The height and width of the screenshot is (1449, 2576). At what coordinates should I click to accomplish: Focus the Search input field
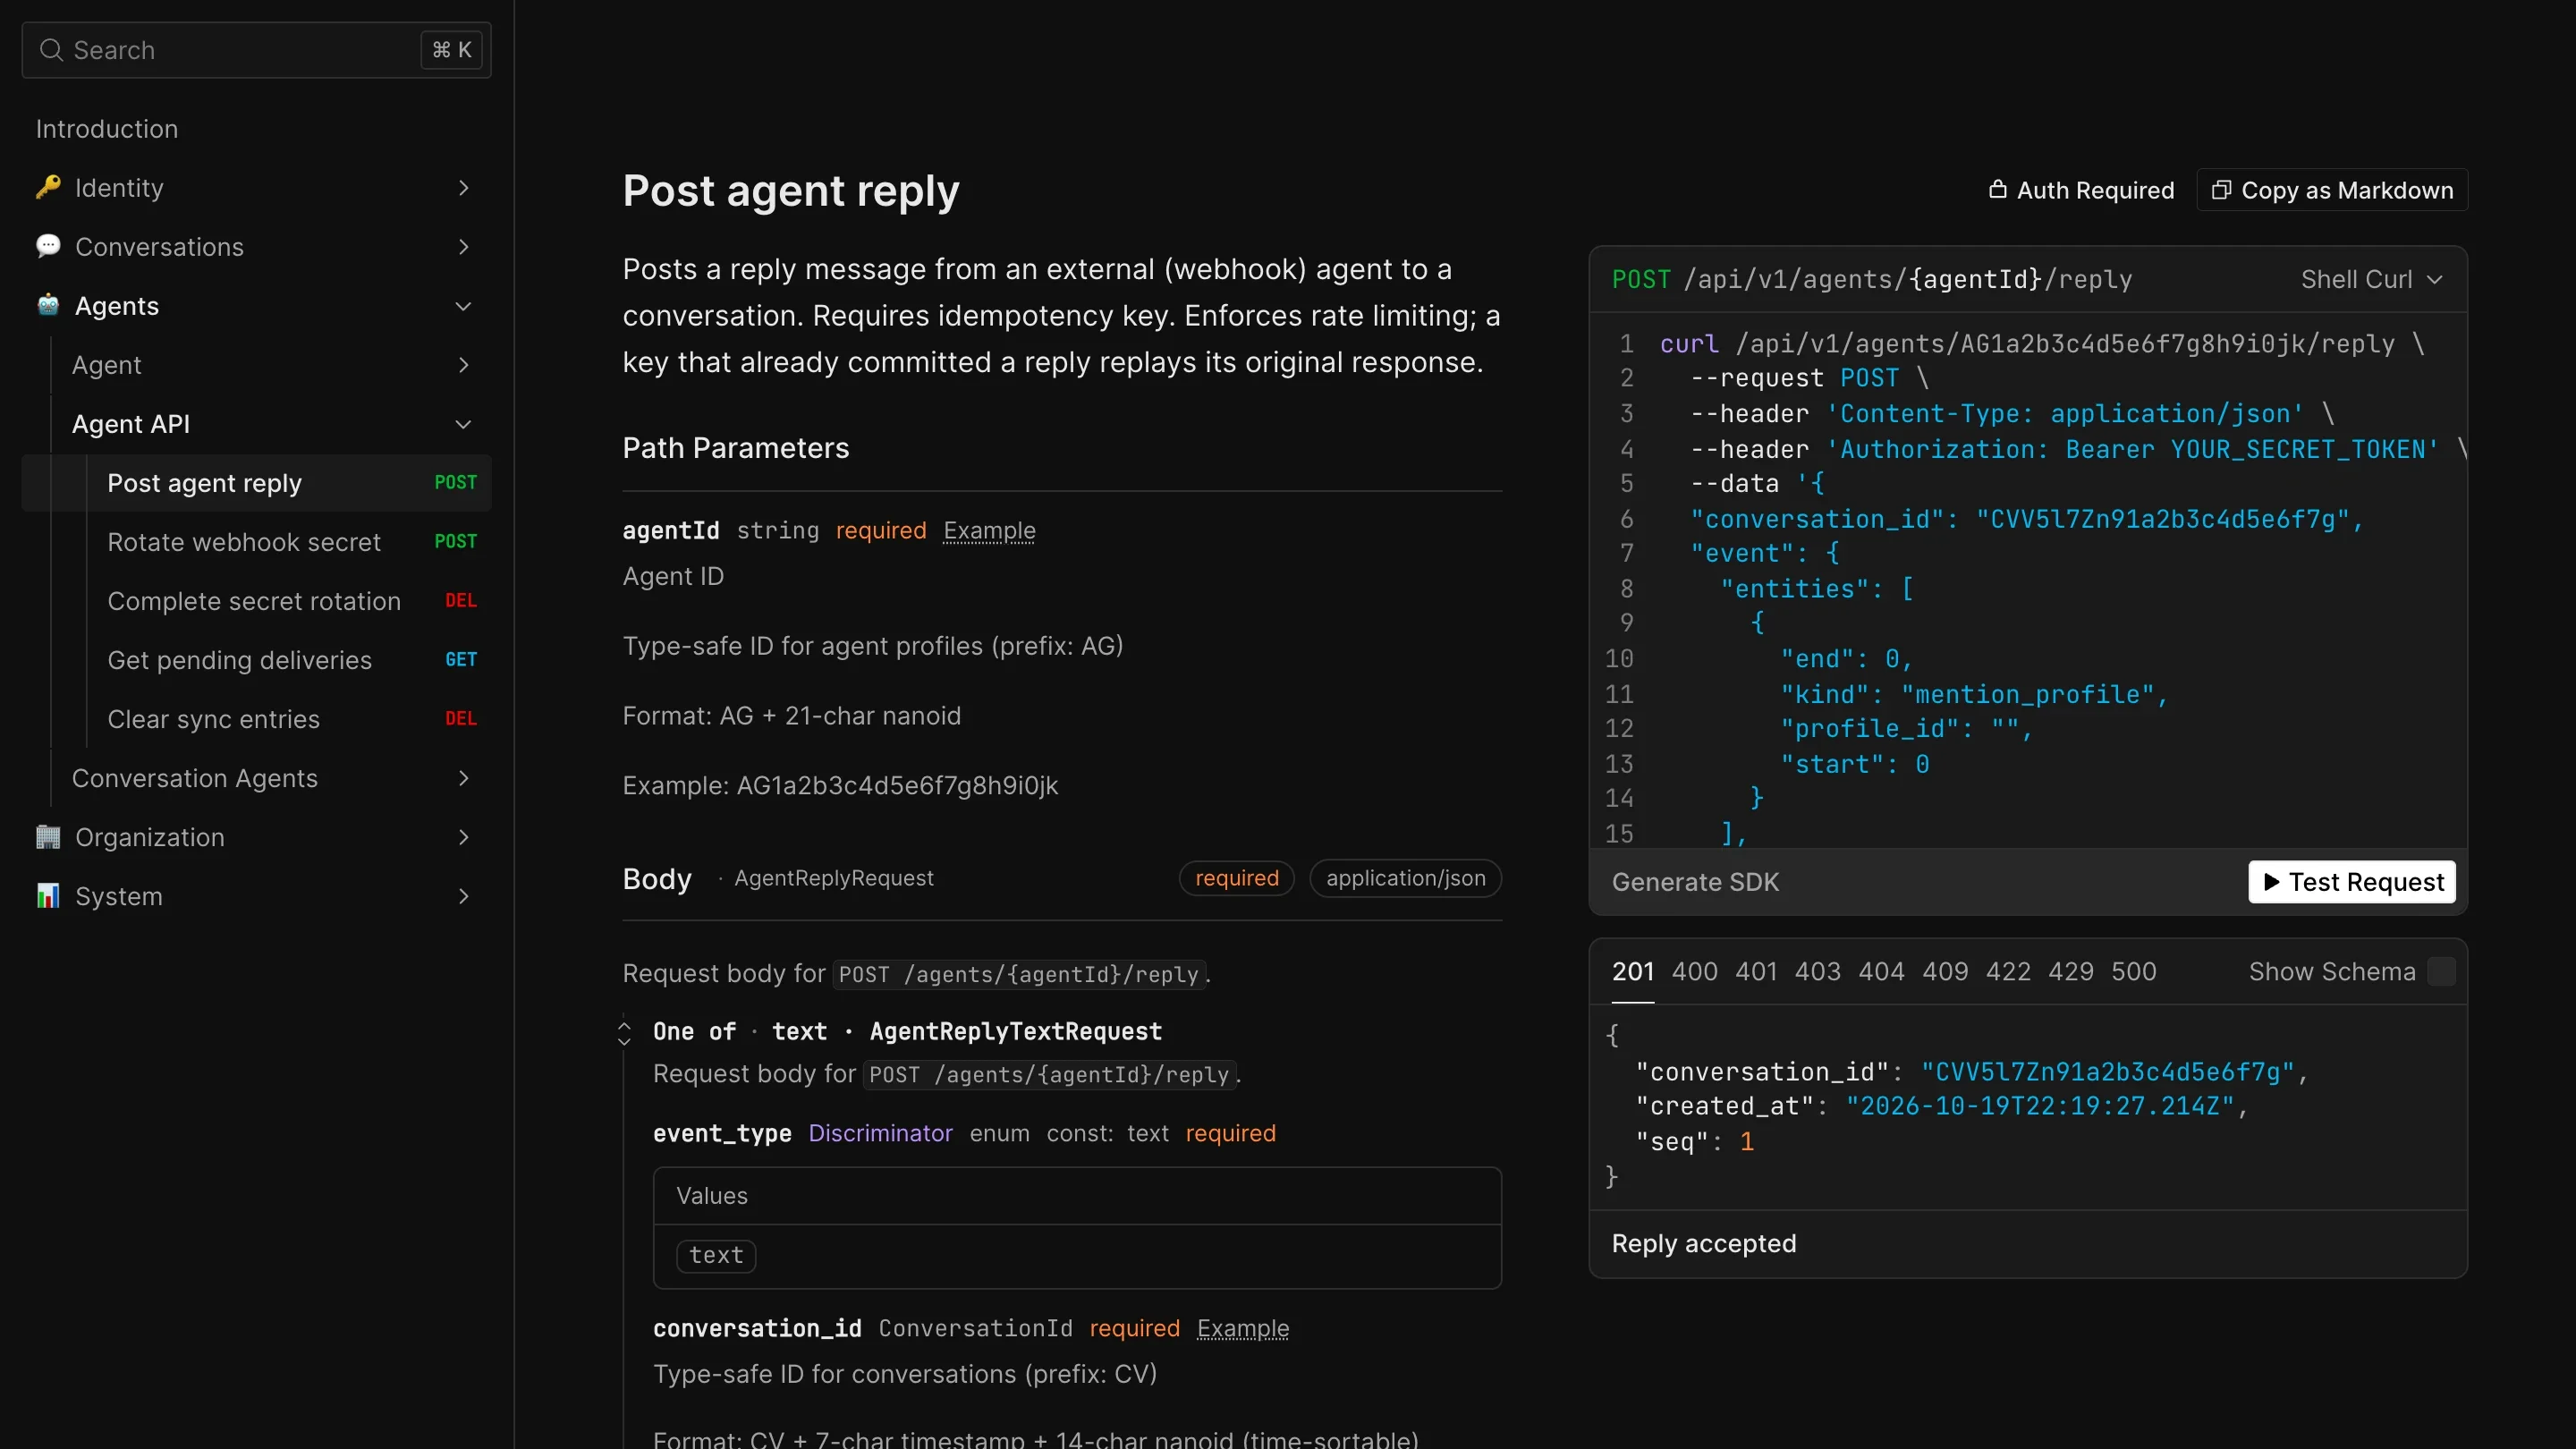[256, 50]
